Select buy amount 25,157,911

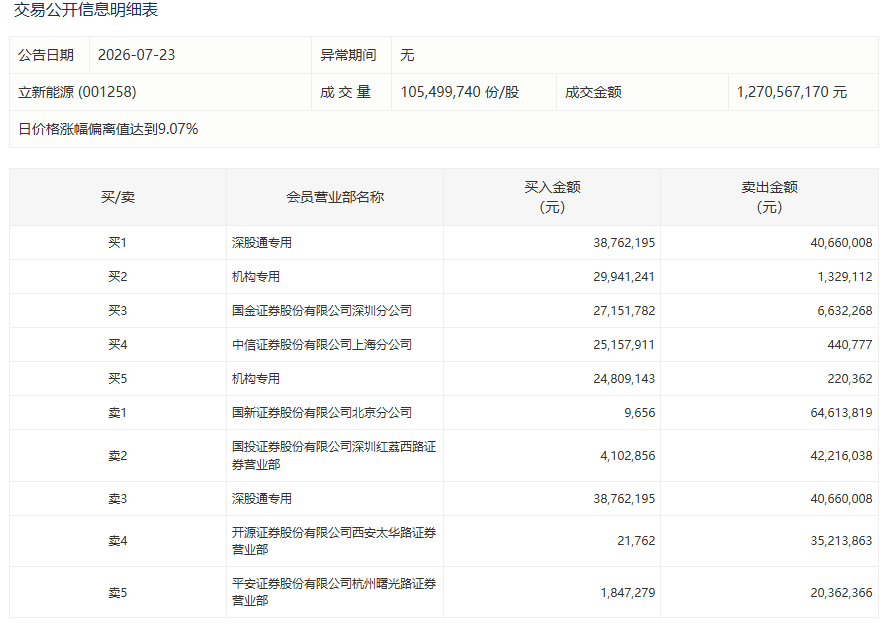tap(624, 345)
